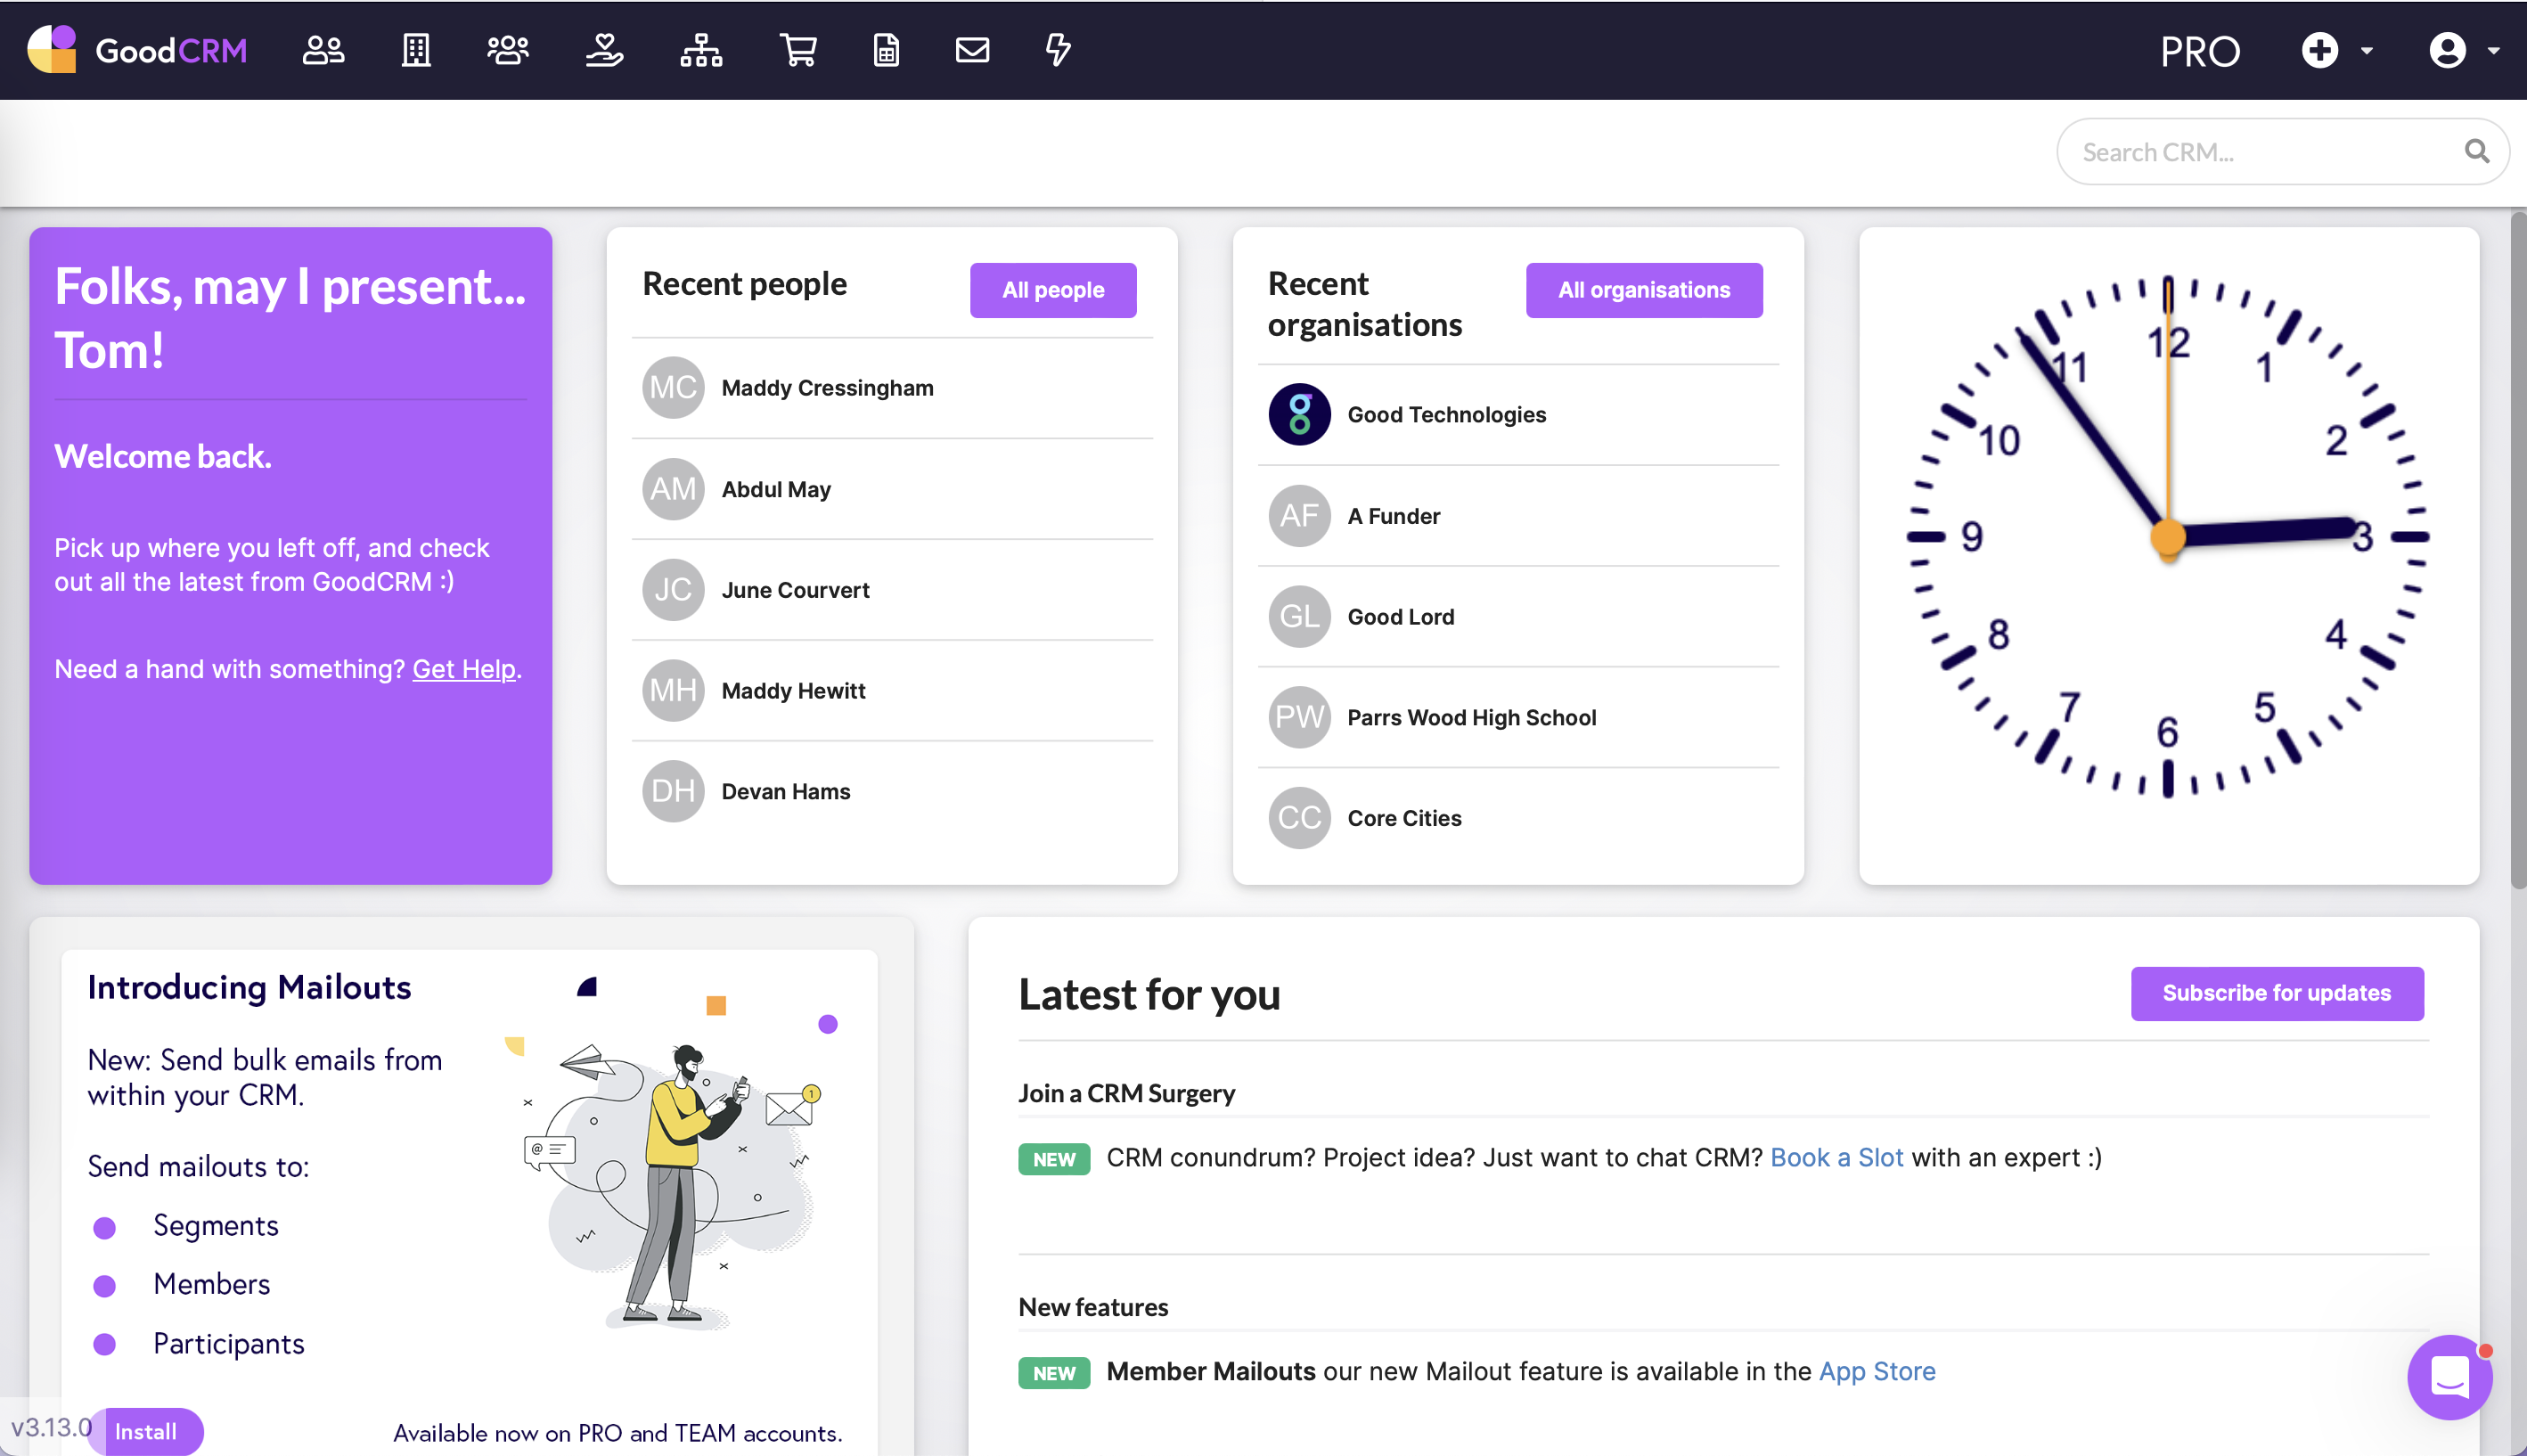Show All people from Recent people
This screenshot has width=2527, height=1456.
point(1052,290)
